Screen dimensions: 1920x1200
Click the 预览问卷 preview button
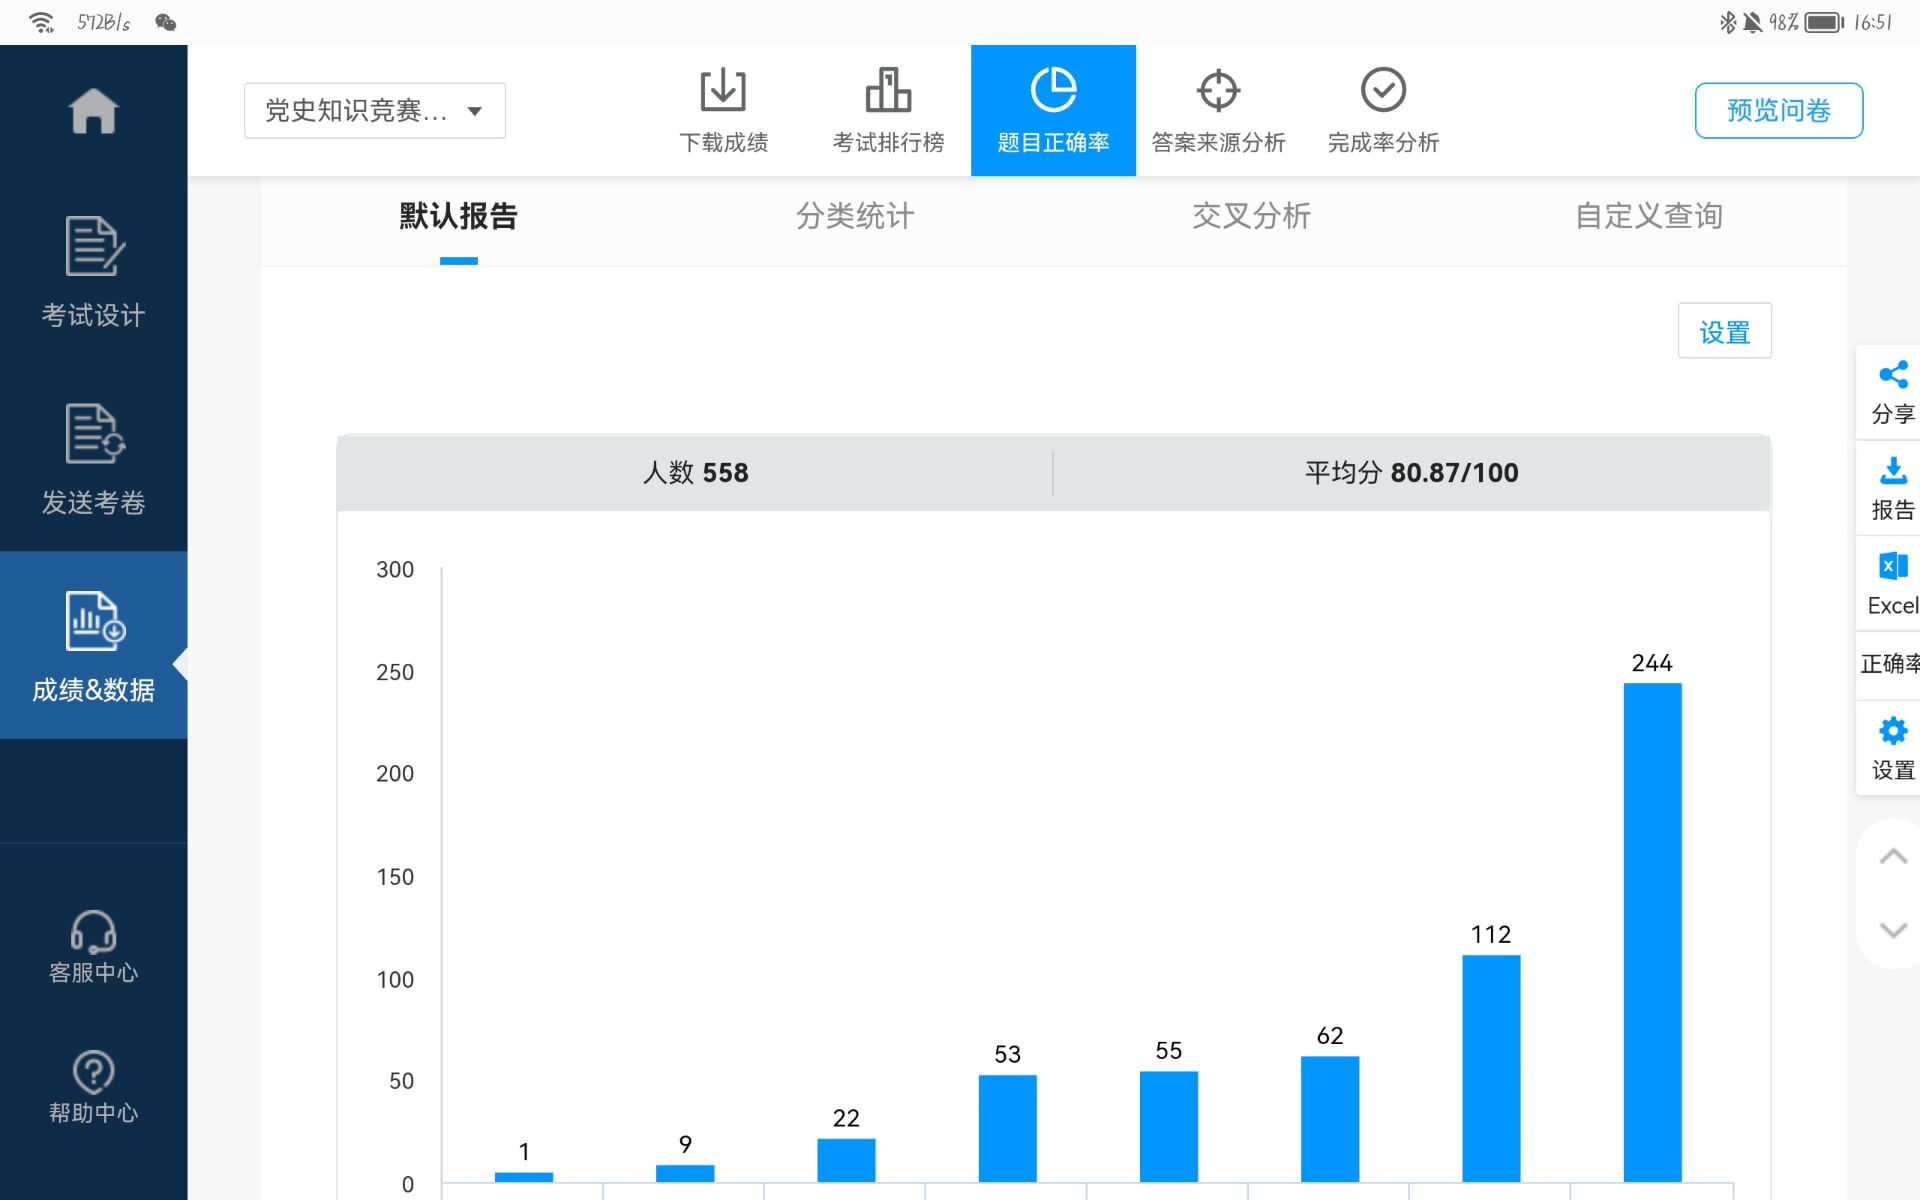point(1778,111)
